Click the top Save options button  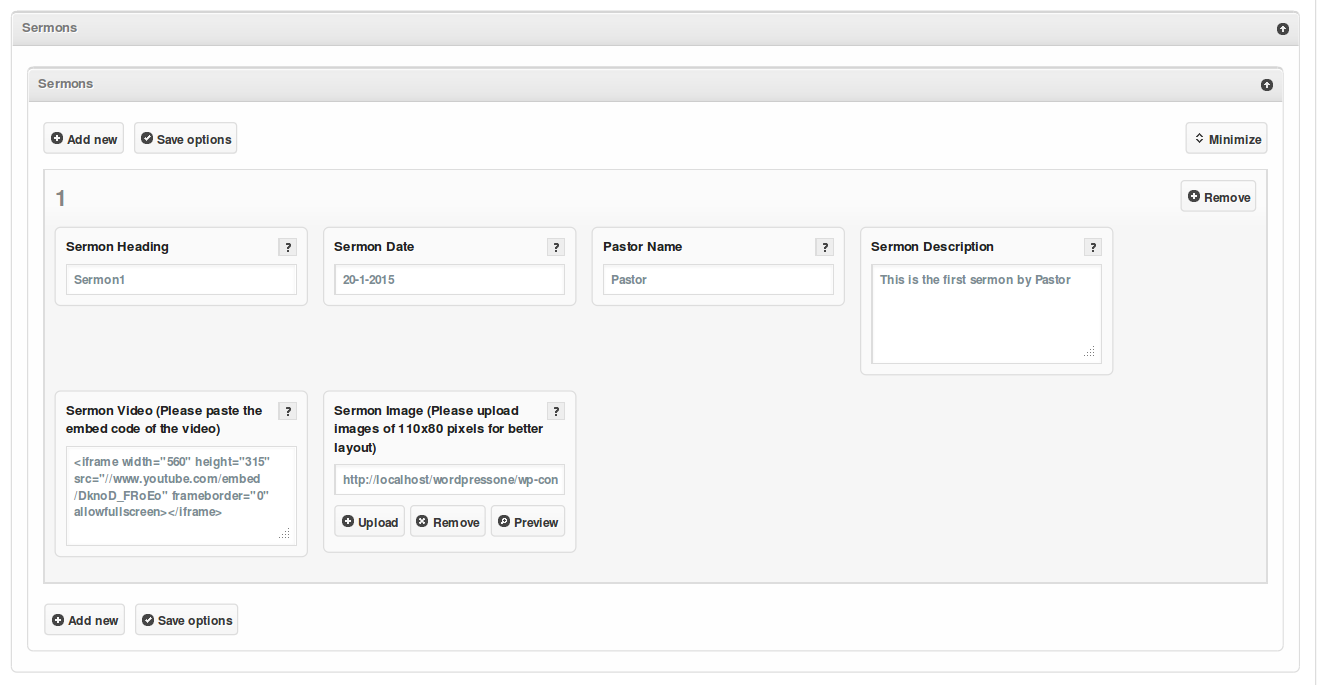point(186,139)
